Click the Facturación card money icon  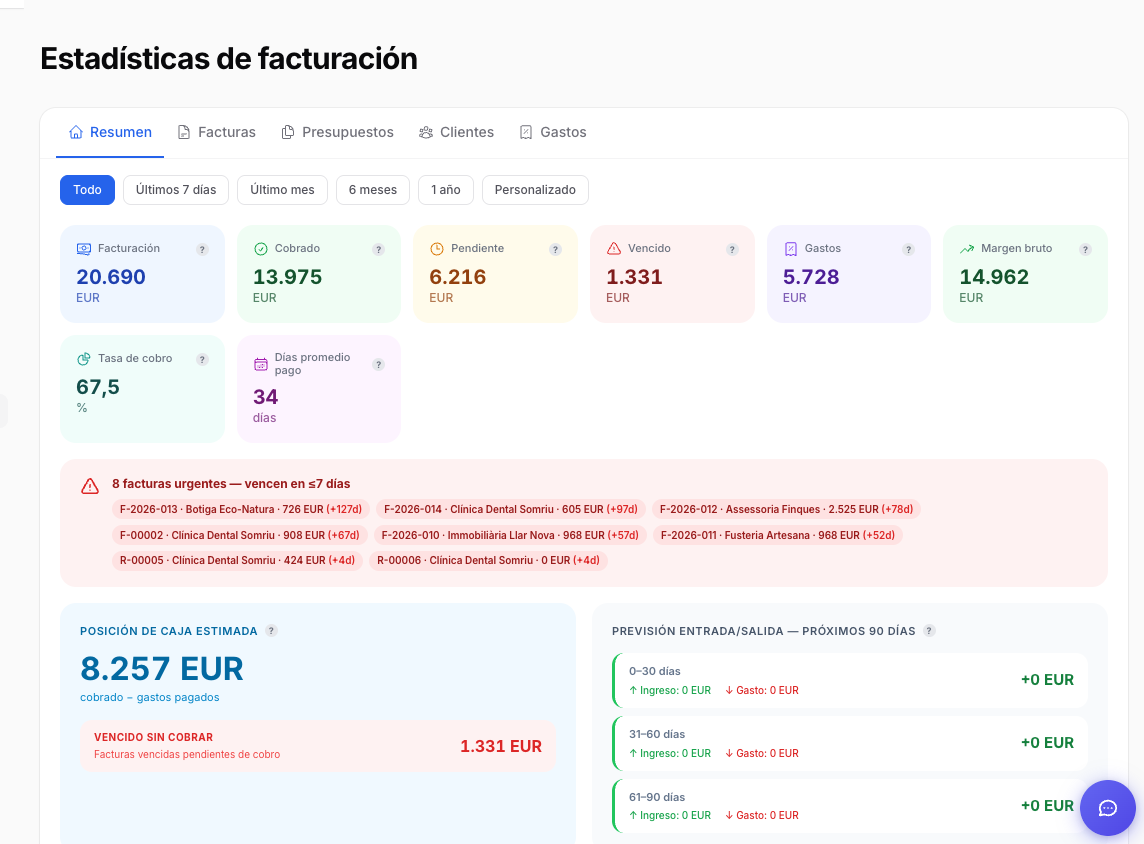click(84, 249)
